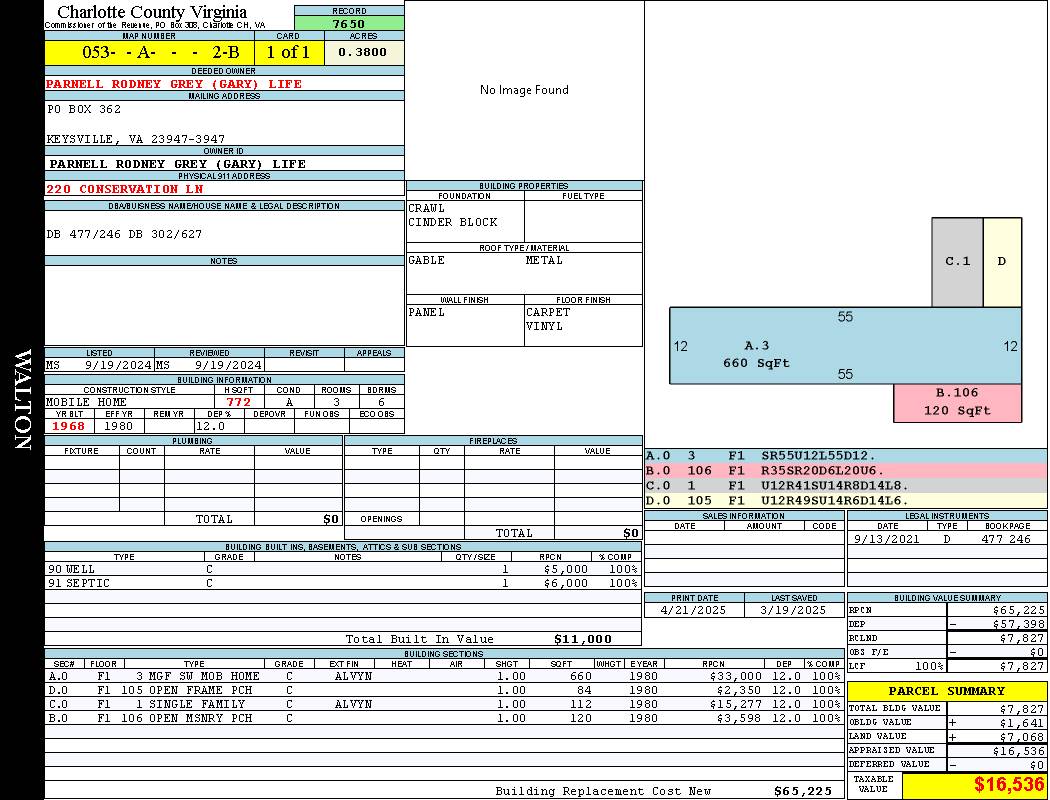The height and width of the screenshot is (800, 1050).
Task: Click the gray C.1 sketch section
Action: coord(957,262)
